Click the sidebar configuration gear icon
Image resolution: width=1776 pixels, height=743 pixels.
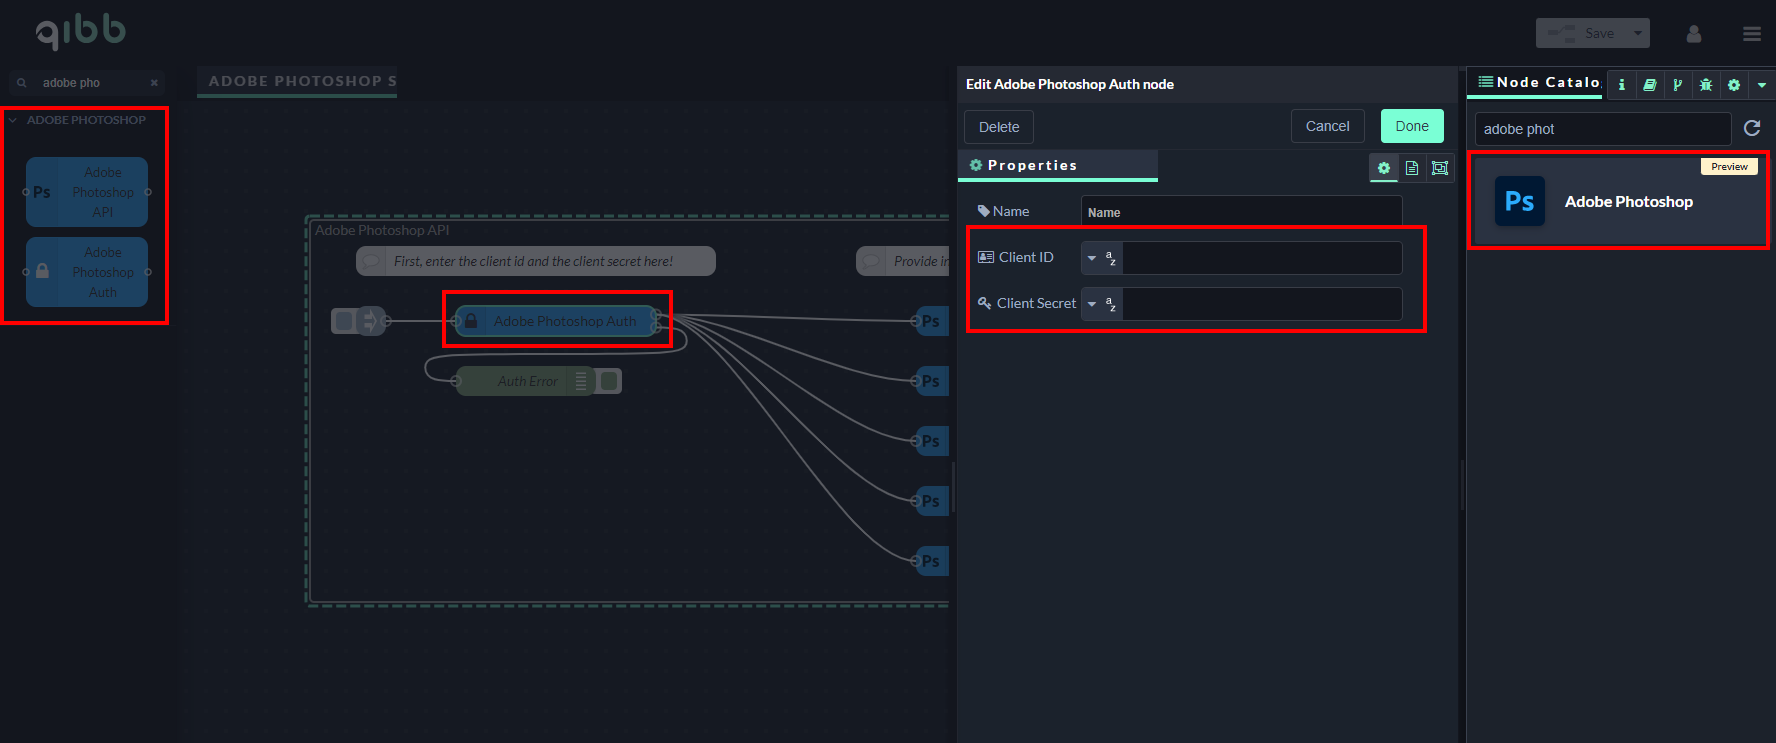[x=1733, y=85]
